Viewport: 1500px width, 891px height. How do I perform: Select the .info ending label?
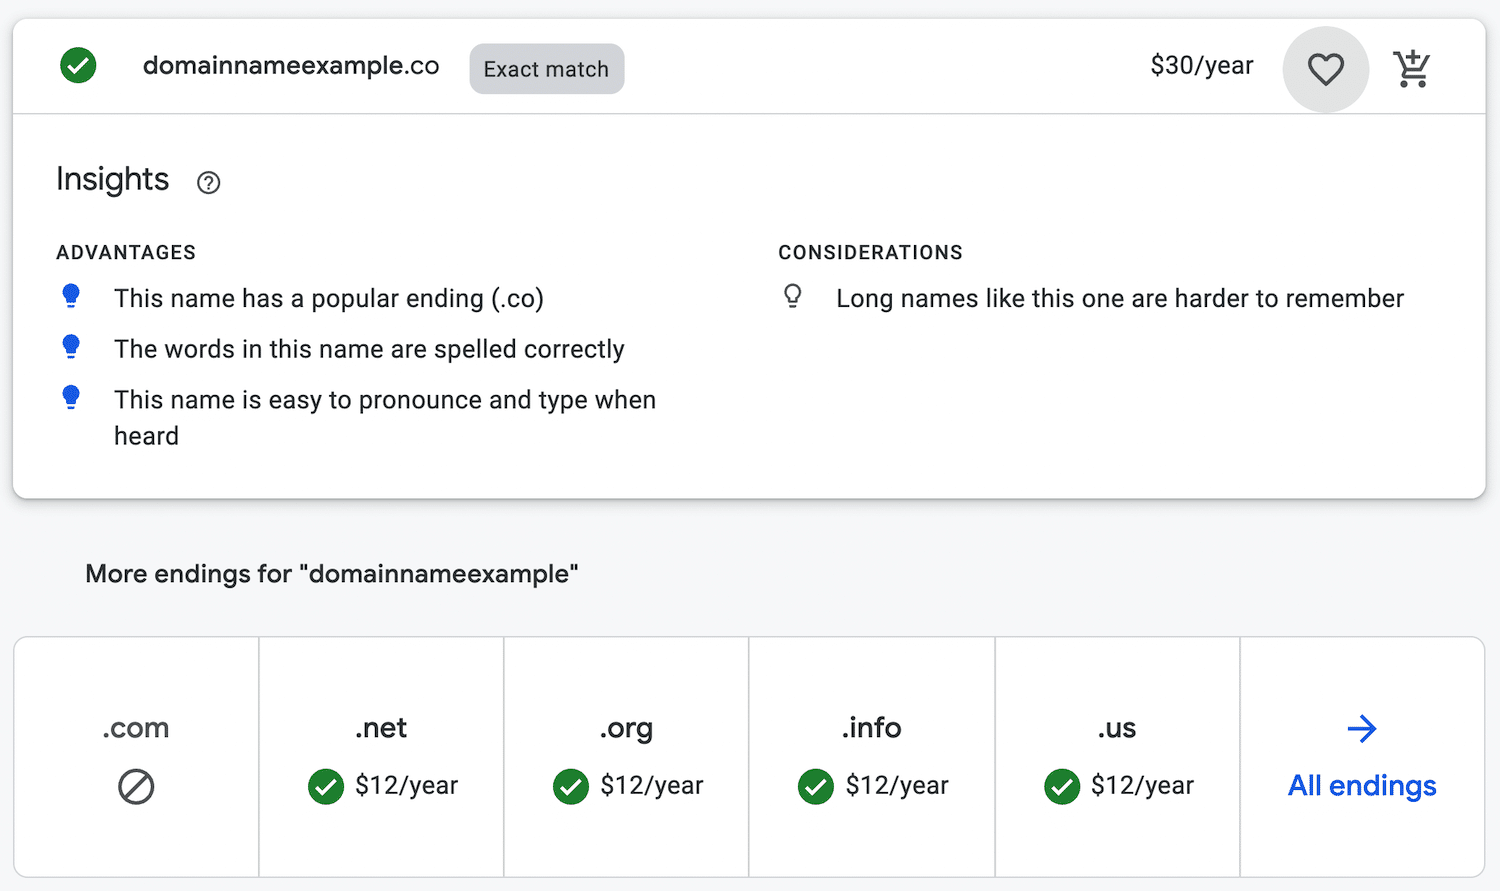(x=871, y=728)
